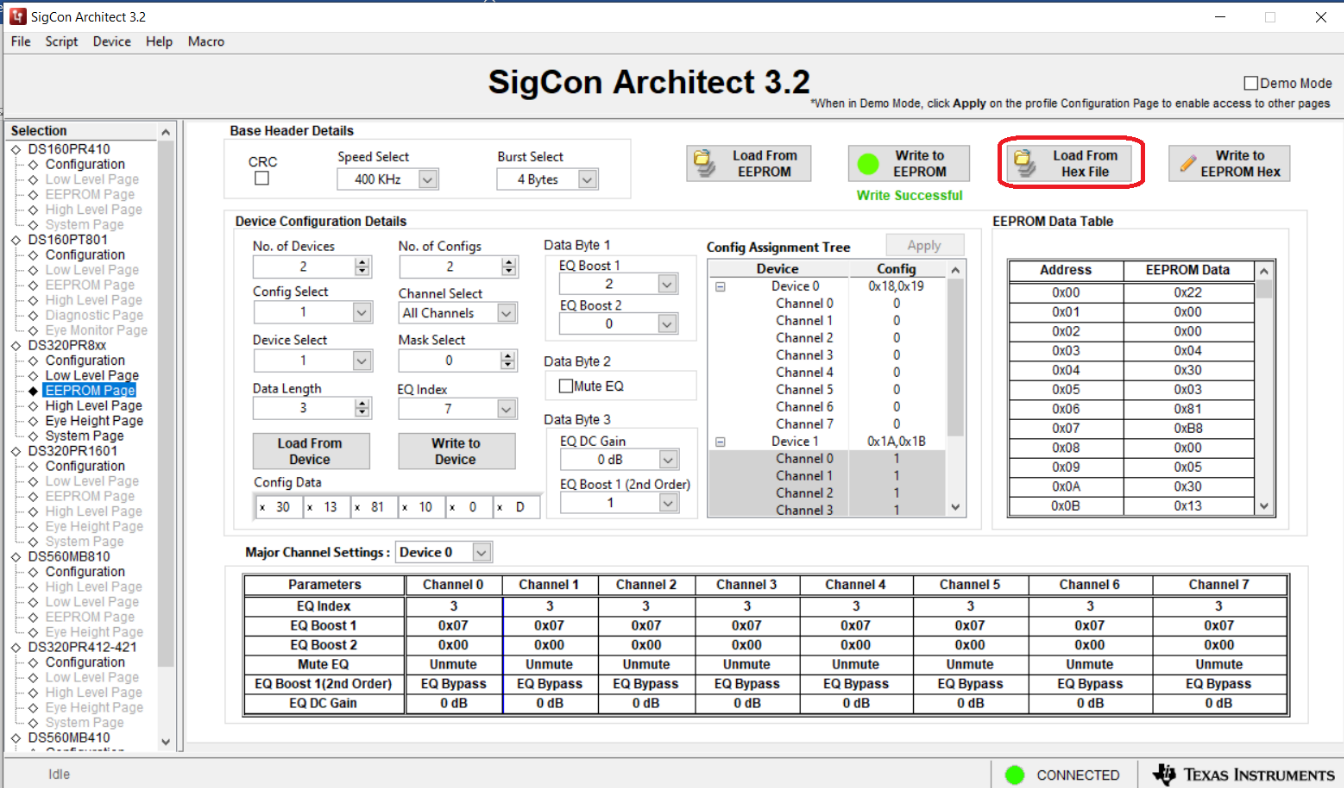Open the Device Select dropdown
This screenshot has width=1344, height=788.
362,360
